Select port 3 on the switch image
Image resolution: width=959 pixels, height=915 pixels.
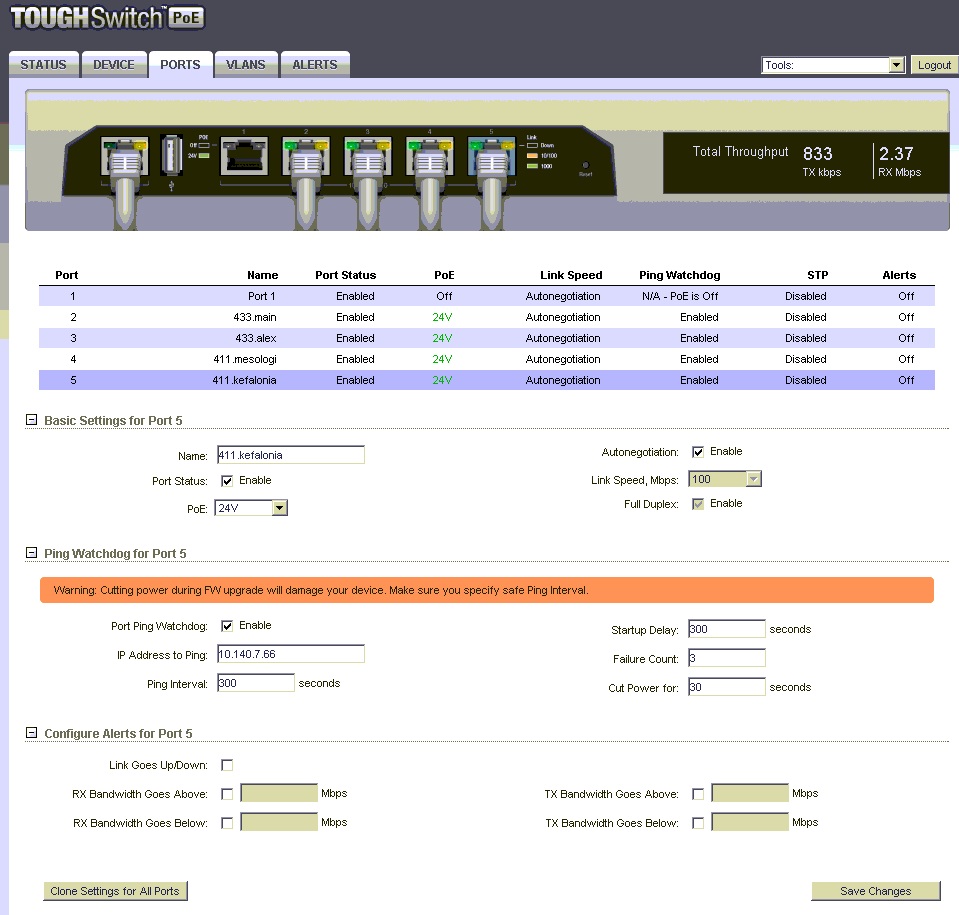point(368,155)
